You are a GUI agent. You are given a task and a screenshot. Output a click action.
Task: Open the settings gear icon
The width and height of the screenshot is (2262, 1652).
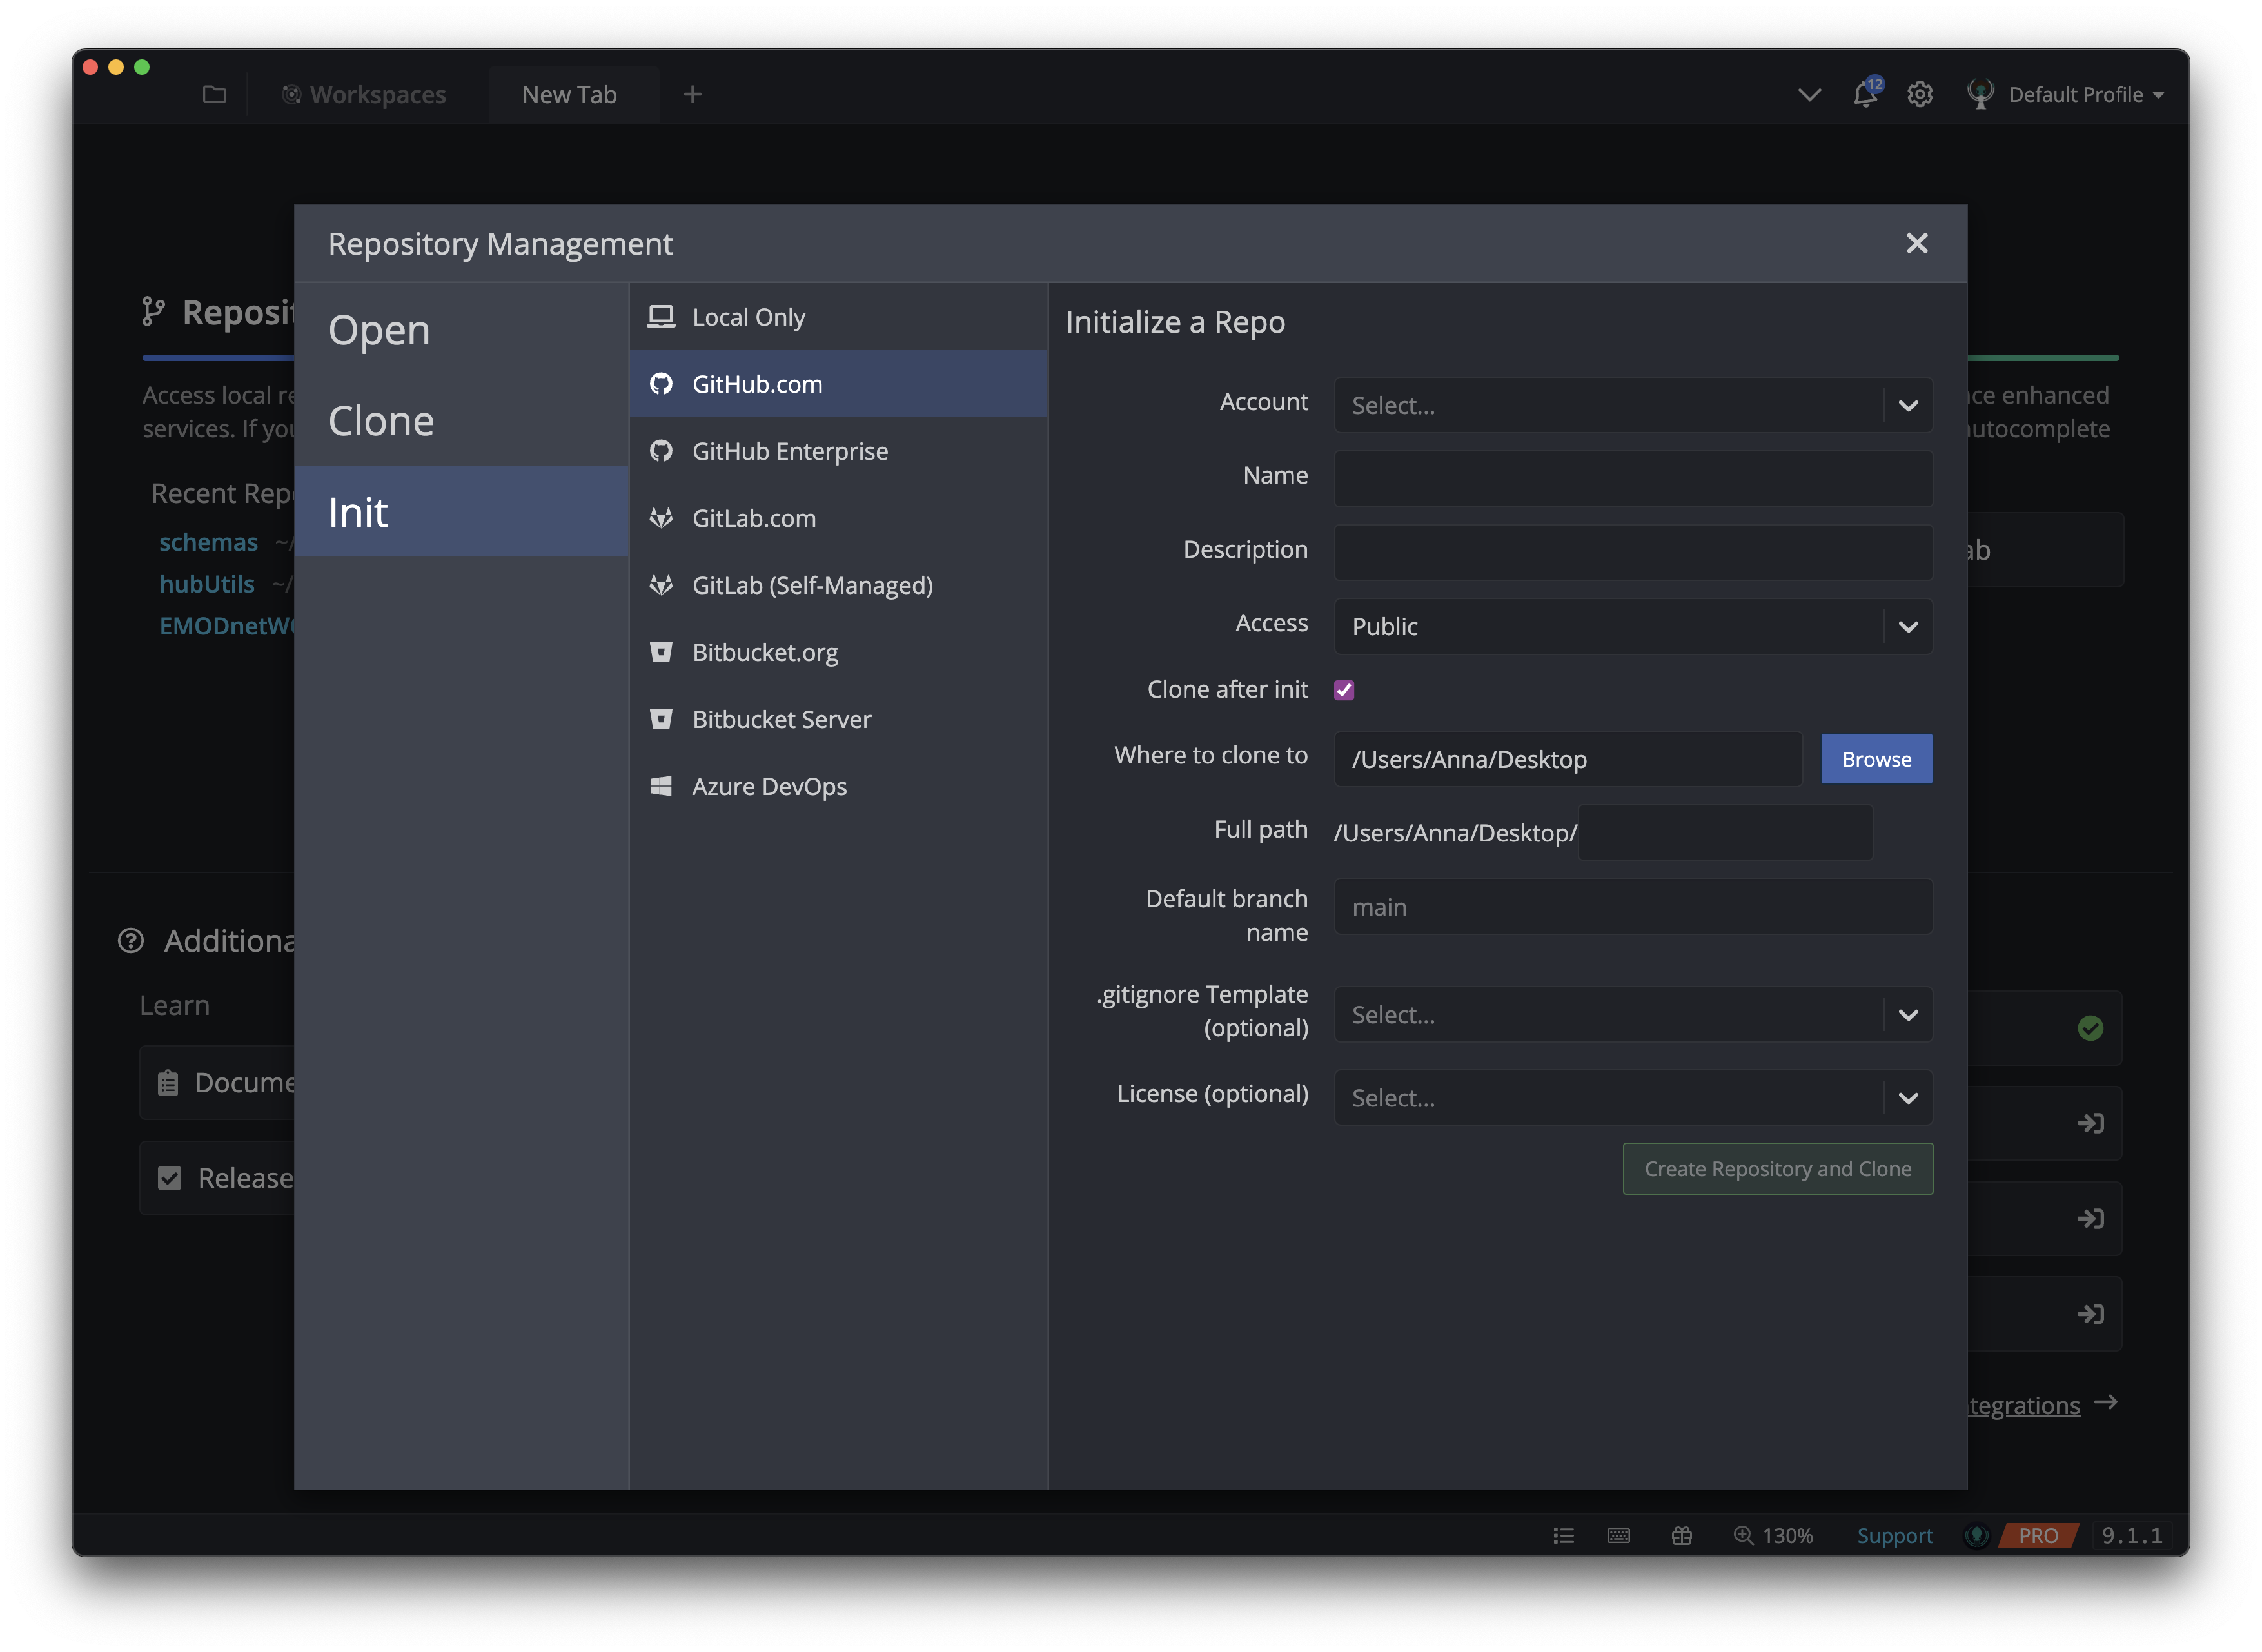[x=1919, y=94]
